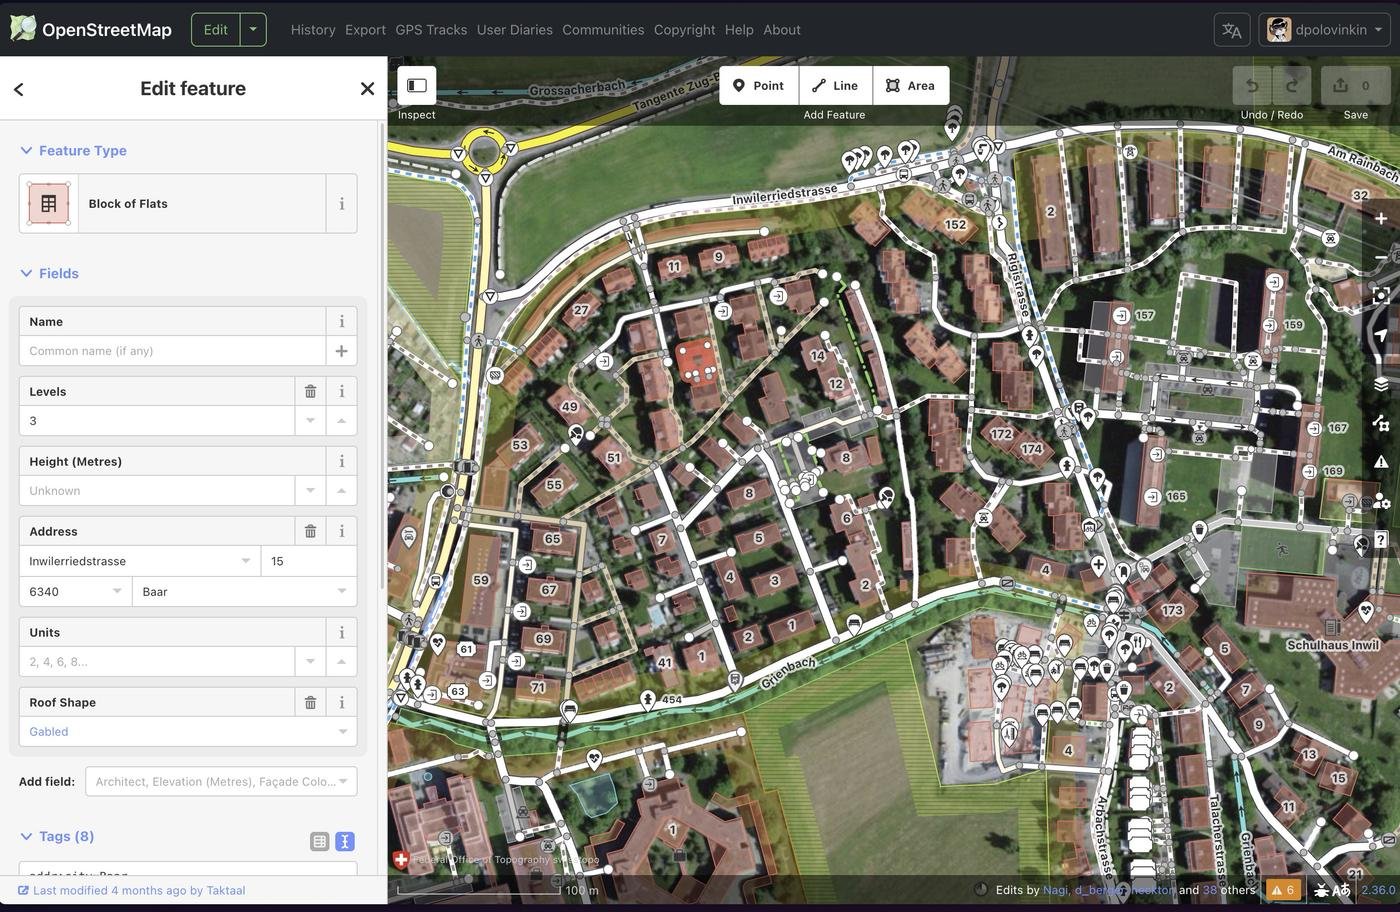Image resolution: width=1400 pixels, height=912 pixels.
Task: Show info for Block of Flats preset
Action: pos(341,203)
